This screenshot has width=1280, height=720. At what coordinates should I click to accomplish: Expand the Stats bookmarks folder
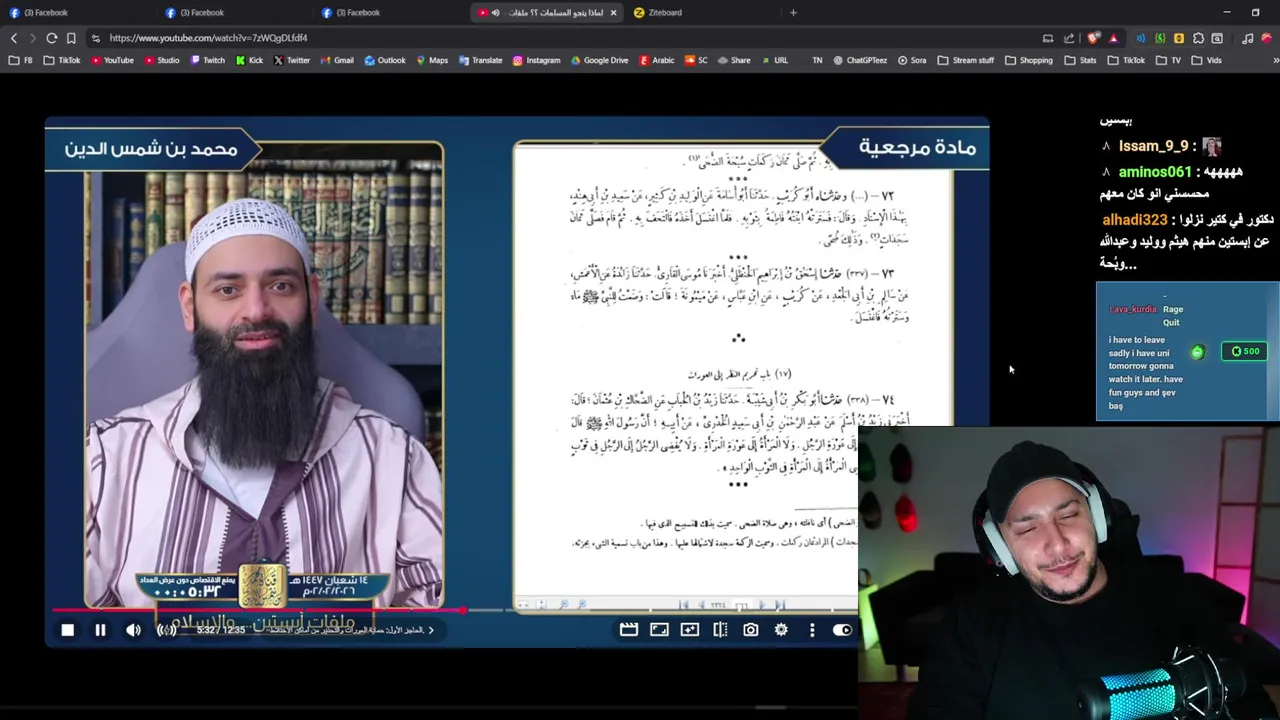(x=1080, y=60)
